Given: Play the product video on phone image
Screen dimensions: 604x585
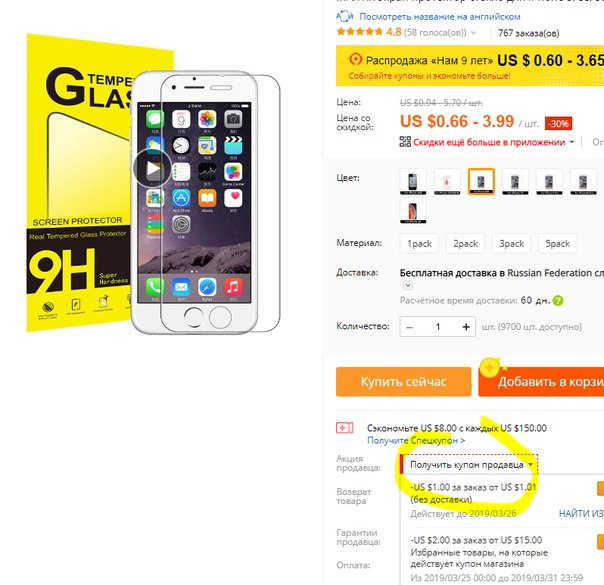Looking at the screenshot, I should click(x=153, y=168).
